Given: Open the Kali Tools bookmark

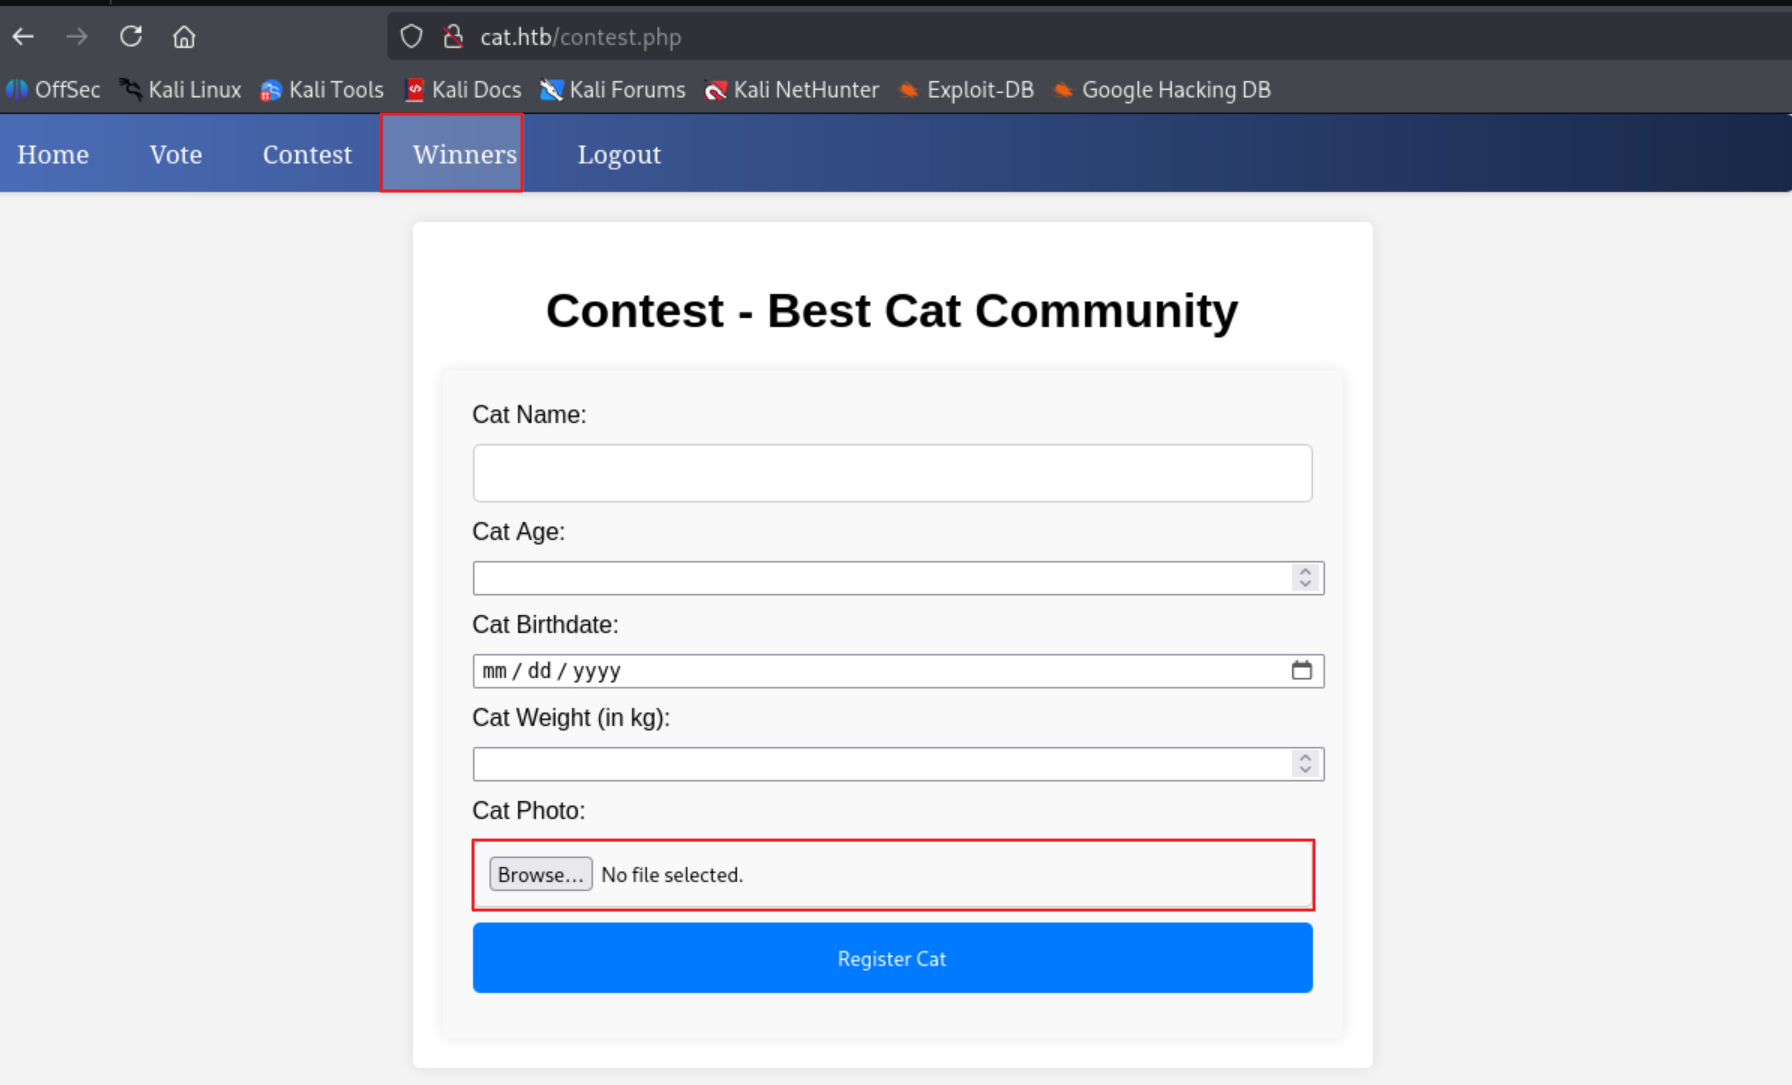Looking at the screenshot, I should coord(322,90).
